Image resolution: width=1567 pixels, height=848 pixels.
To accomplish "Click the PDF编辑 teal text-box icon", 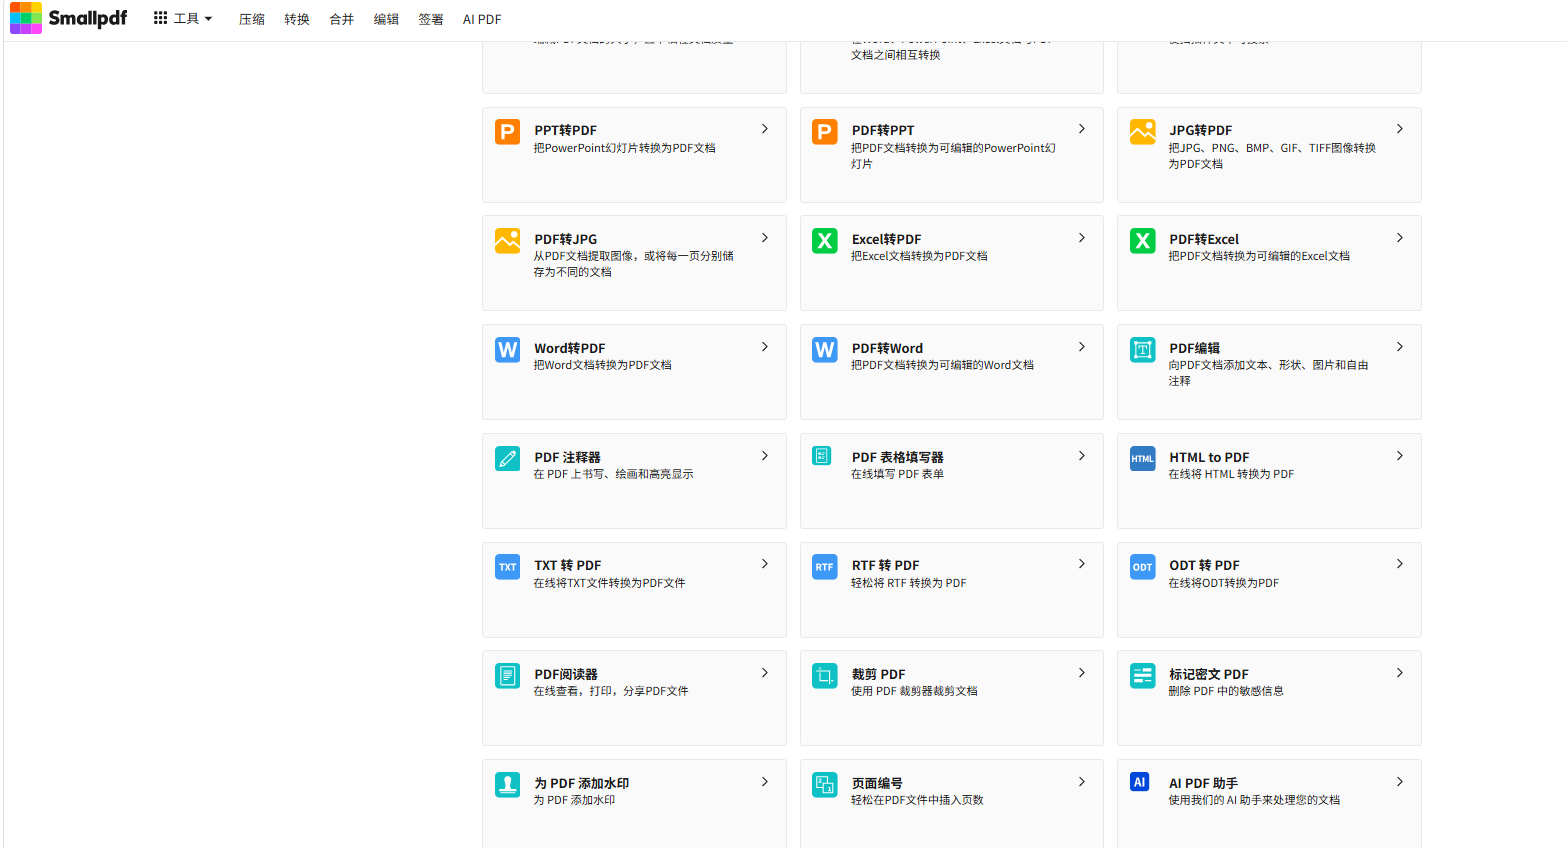I will tap(1143, 350).
